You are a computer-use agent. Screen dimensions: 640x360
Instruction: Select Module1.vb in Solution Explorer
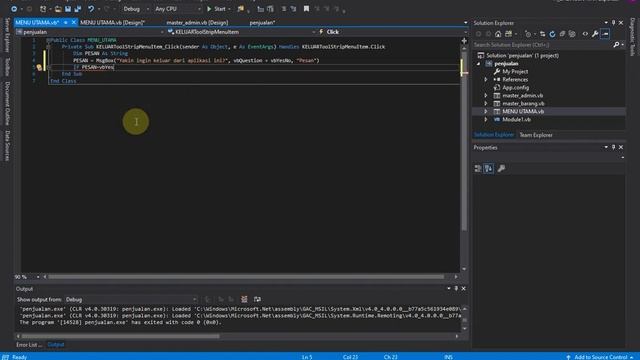coord(516,120)
